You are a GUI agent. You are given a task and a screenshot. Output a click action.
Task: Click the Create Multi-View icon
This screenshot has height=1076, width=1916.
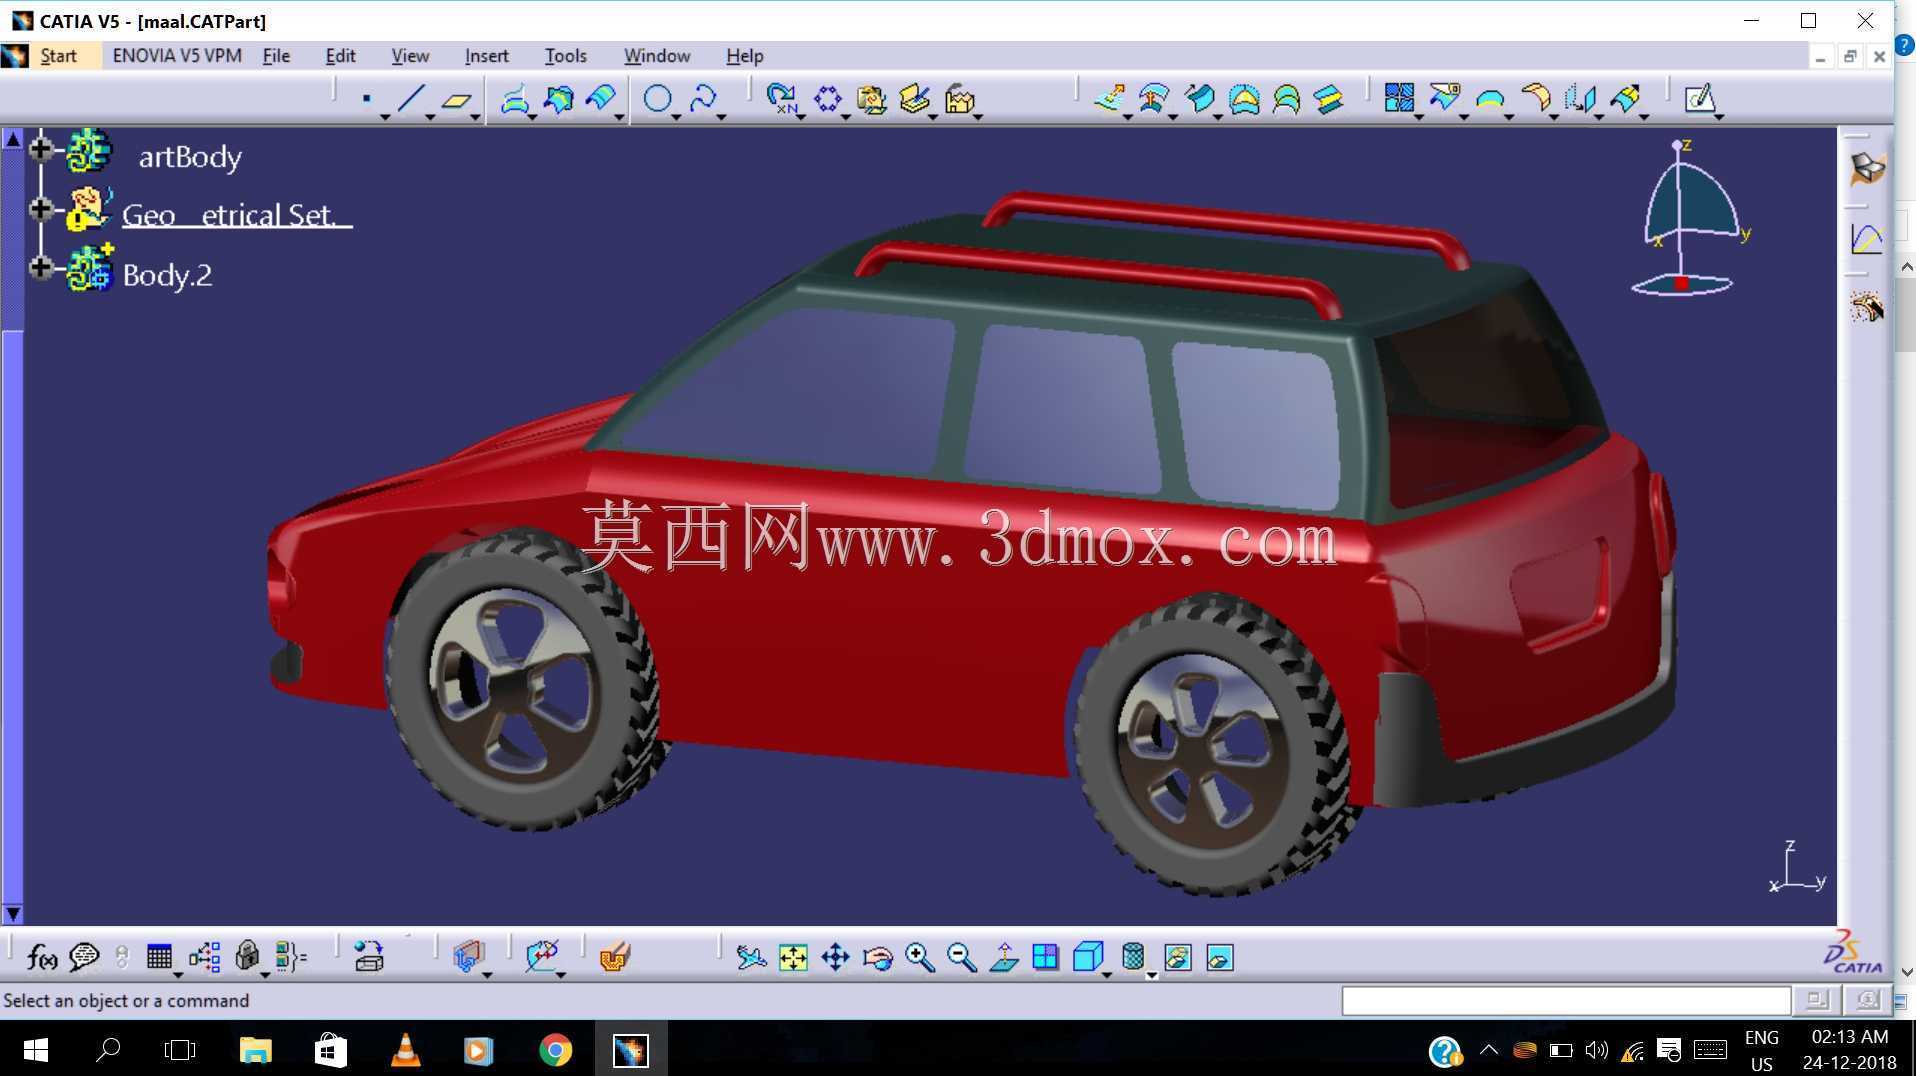click(x=1045, y=957)
